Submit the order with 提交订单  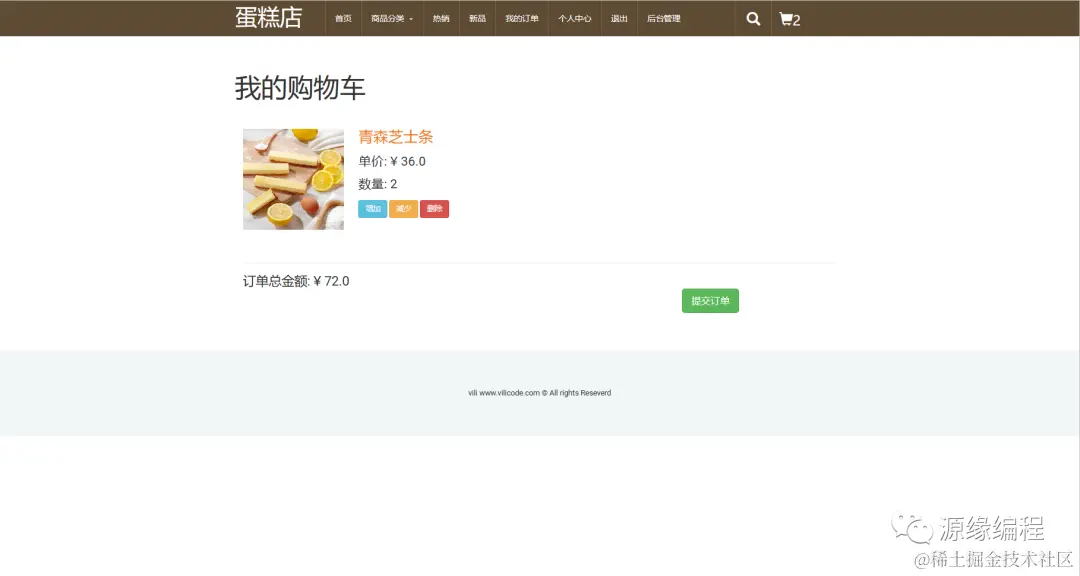(x=710, y=300)
